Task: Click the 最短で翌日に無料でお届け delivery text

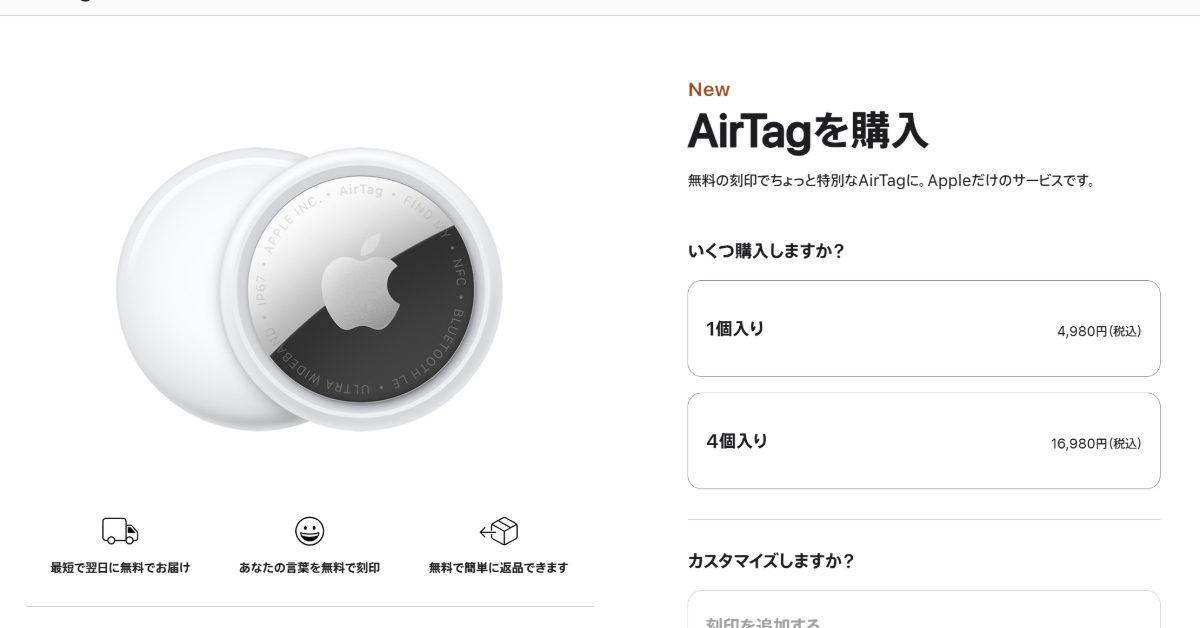Action: [x=120, y=568]
